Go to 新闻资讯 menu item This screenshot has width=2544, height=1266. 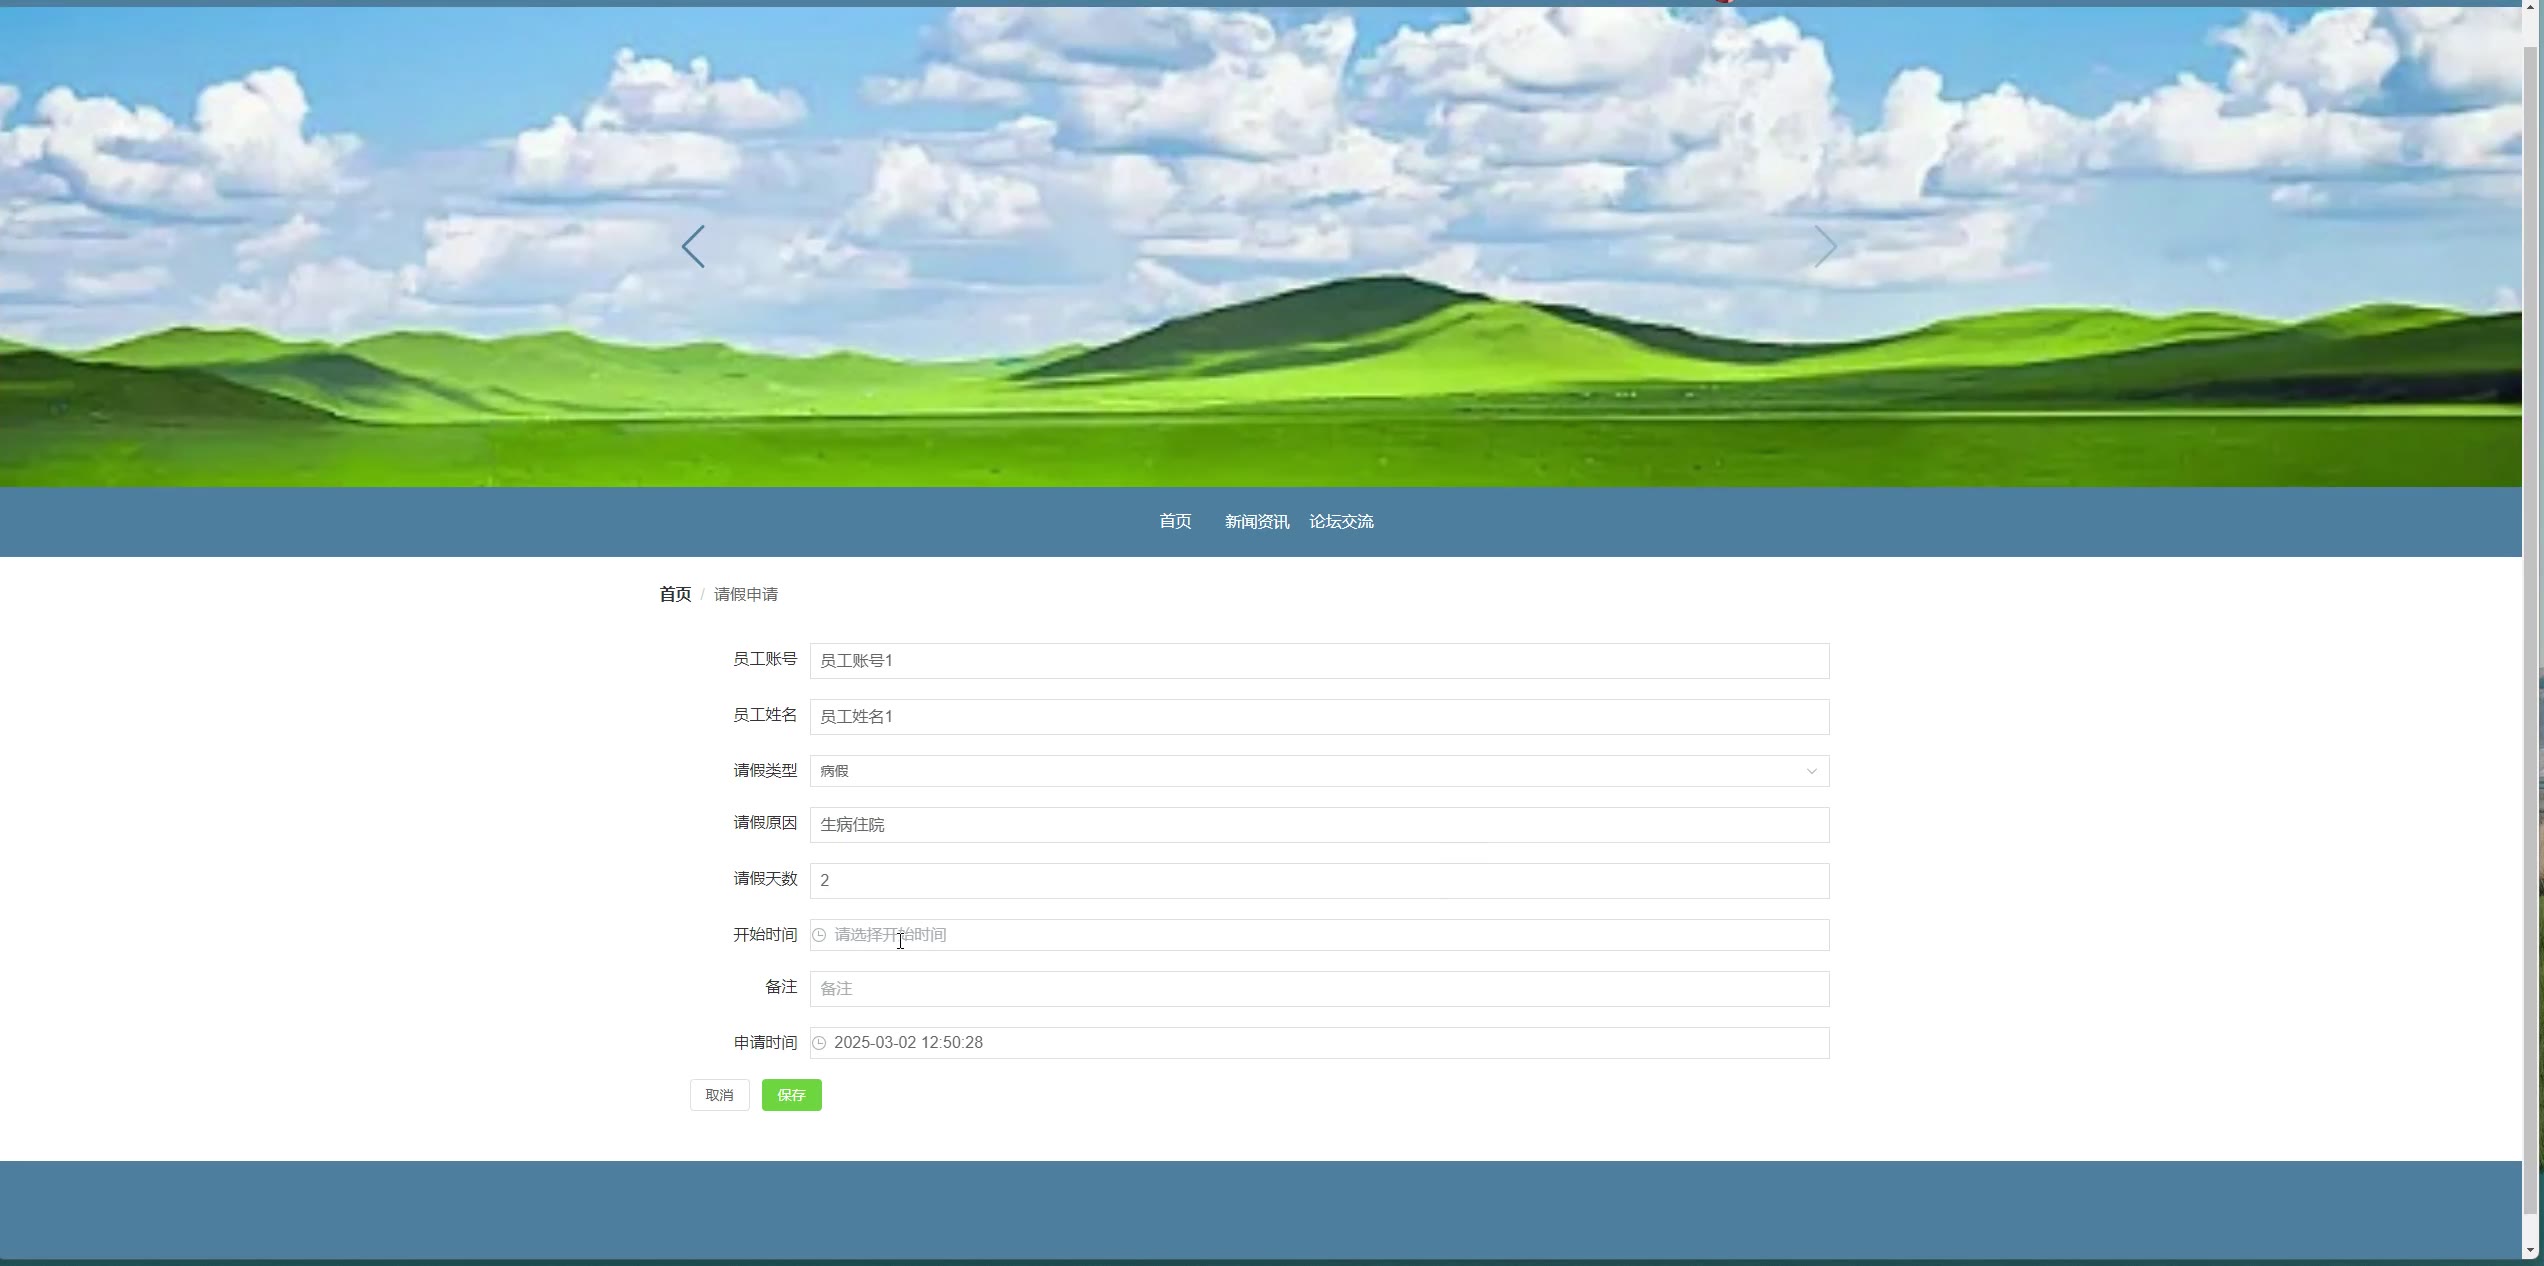coord(1257,522)
